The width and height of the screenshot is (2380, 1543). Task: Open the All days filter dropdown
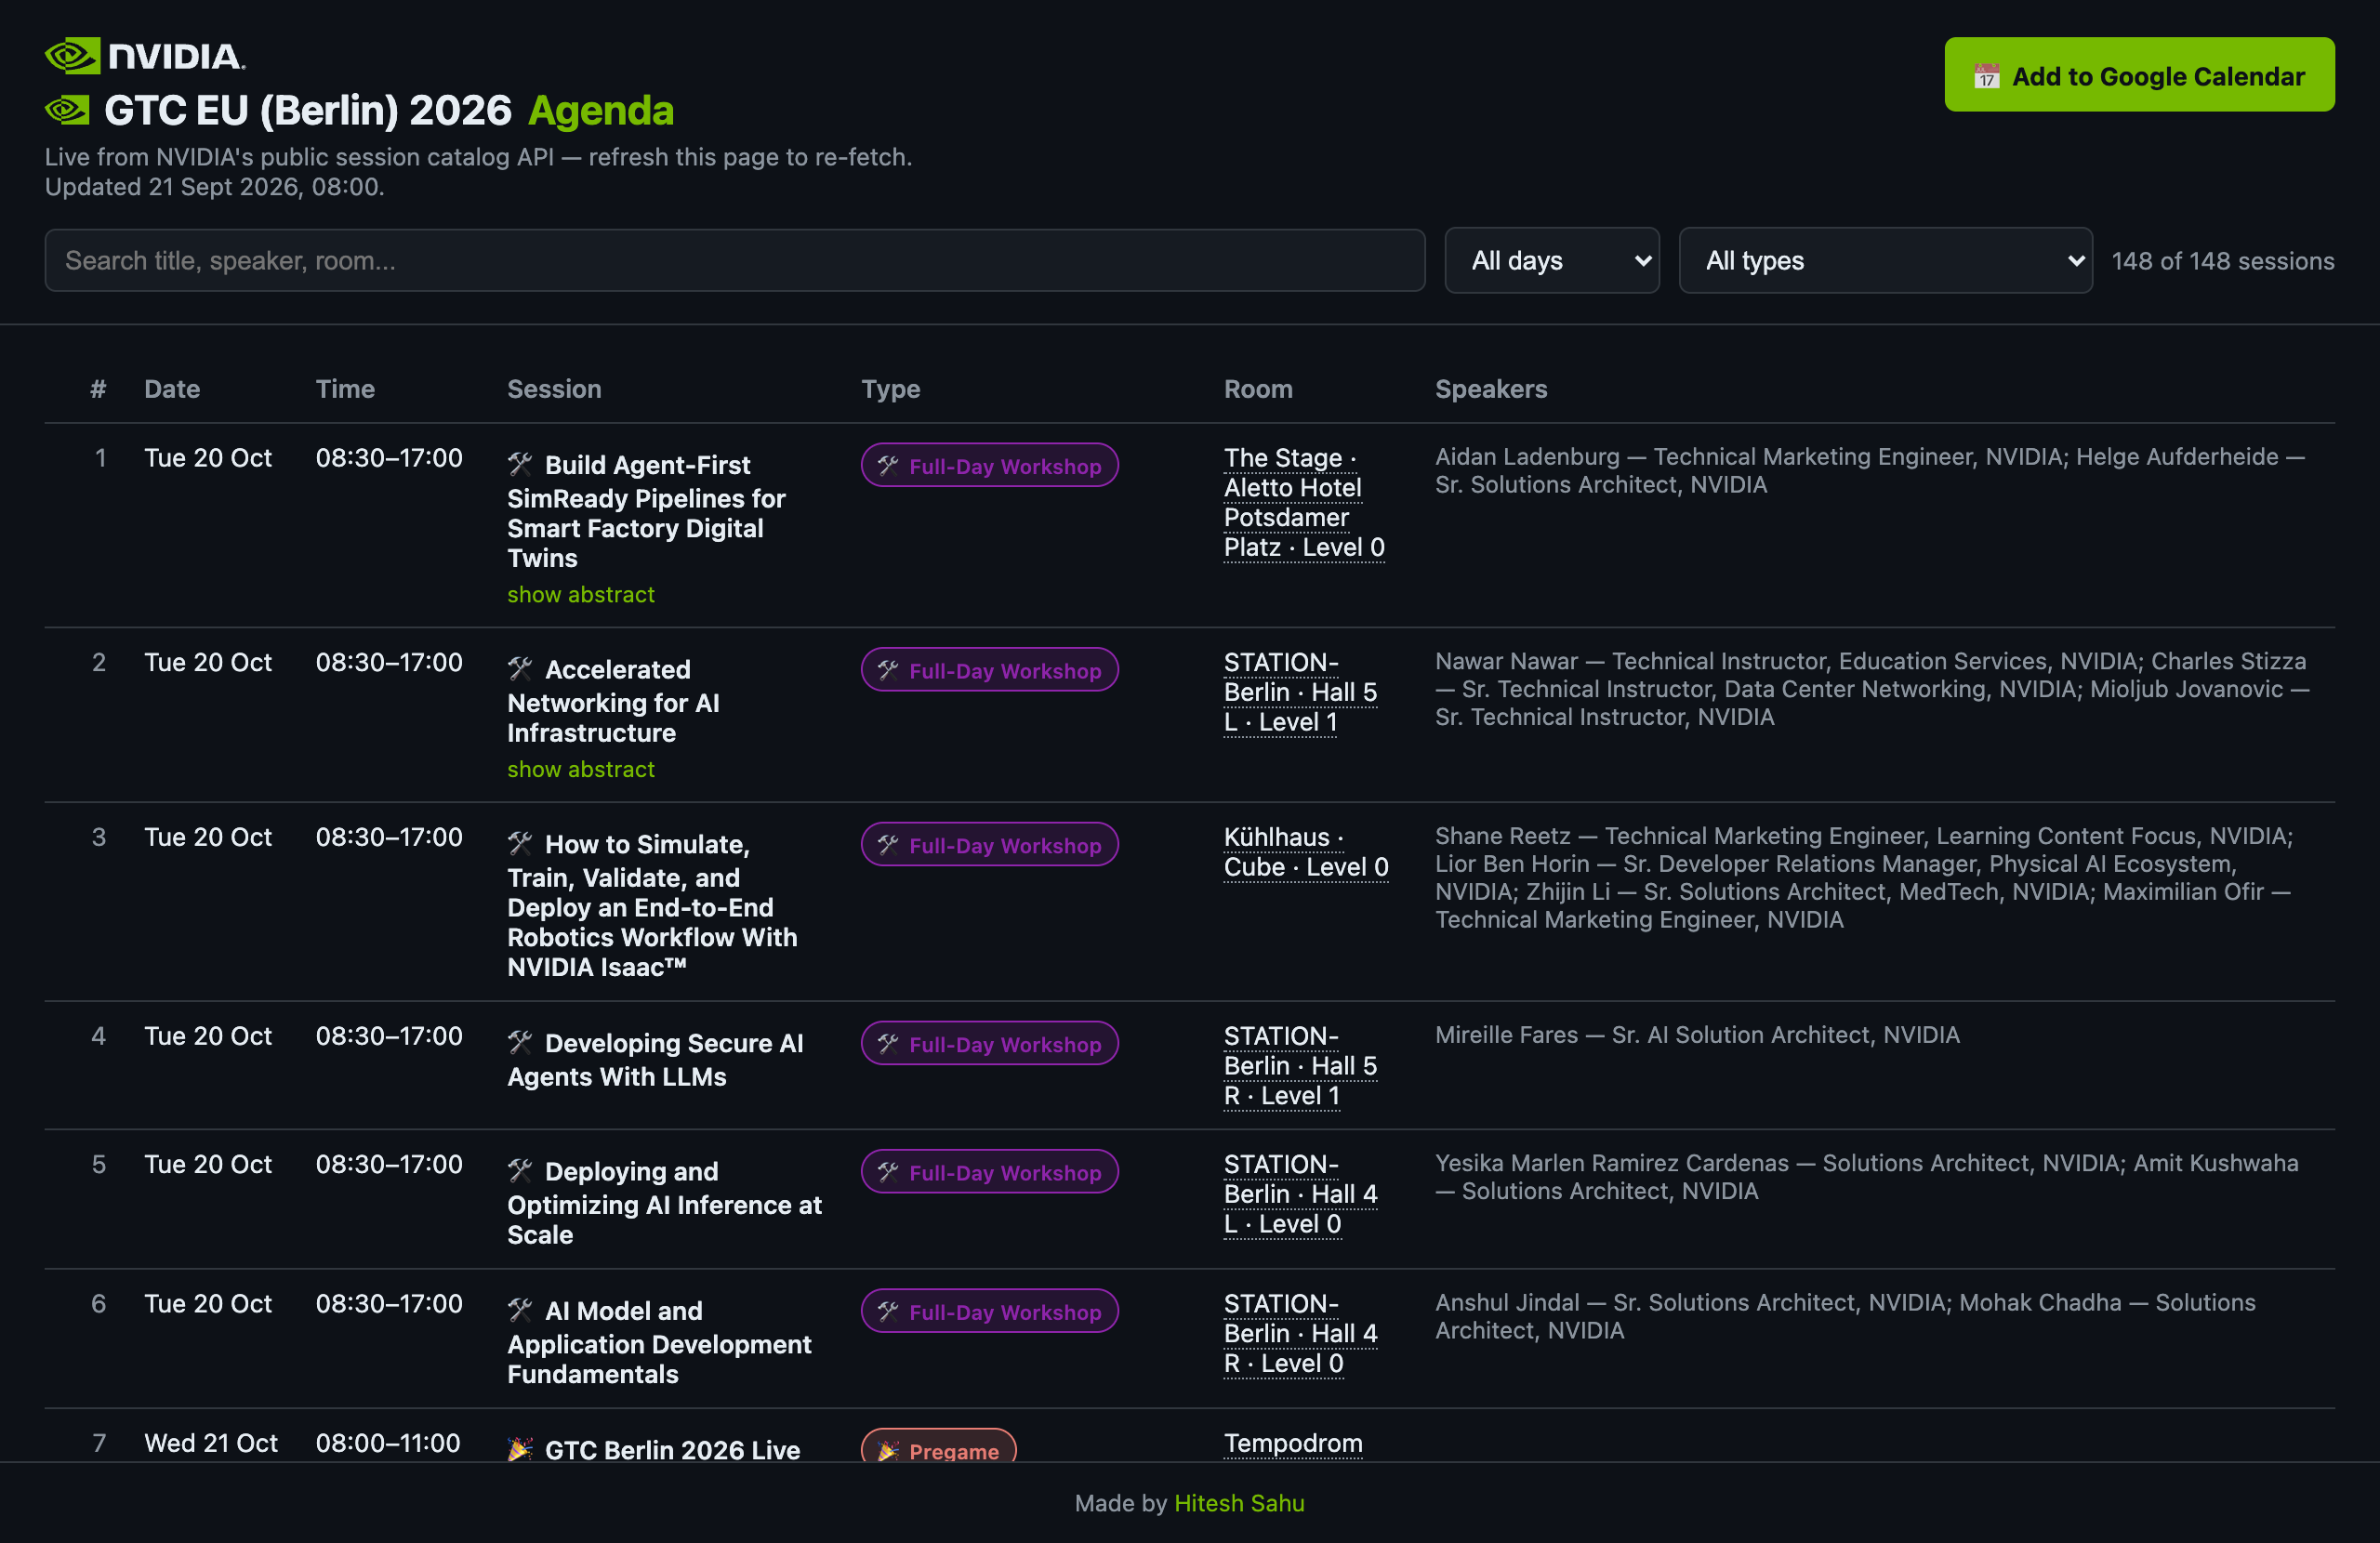click(1552, 261)
